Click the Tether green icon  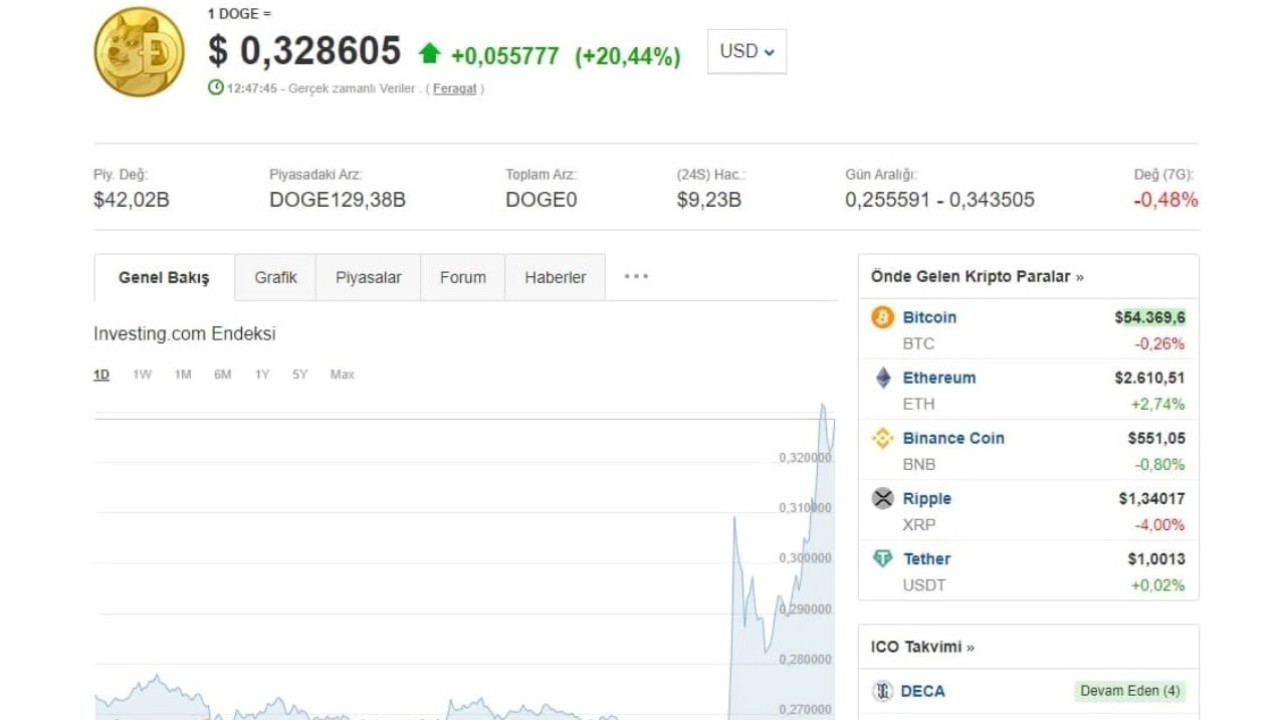(x=882, y=559)
